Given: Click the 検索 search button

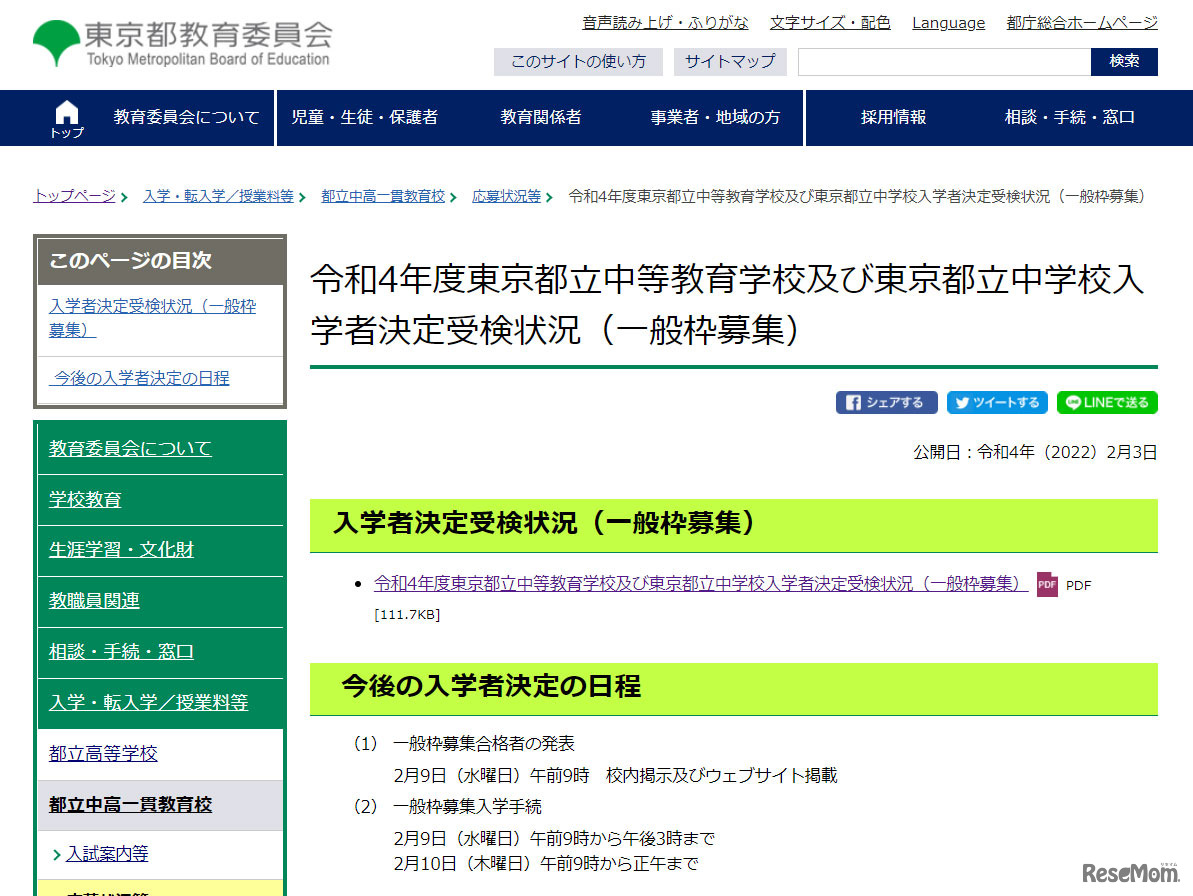Looking at the screenshot, I should point(1124,62).
